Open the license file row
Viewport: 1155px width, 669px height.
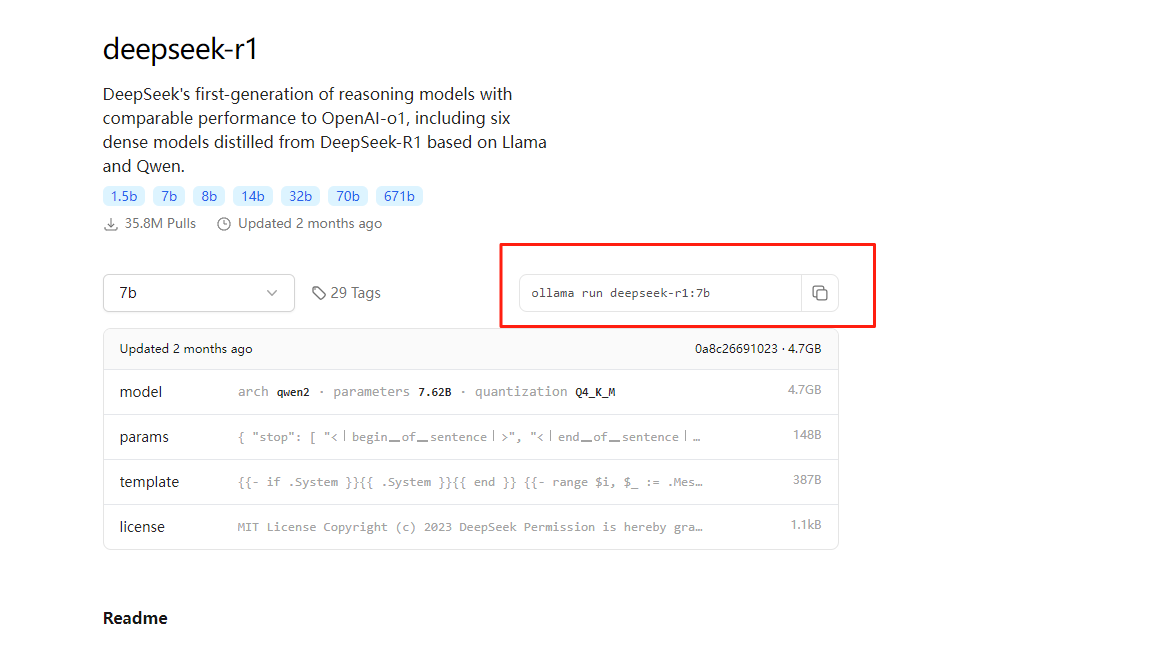[x=471, y=527]
